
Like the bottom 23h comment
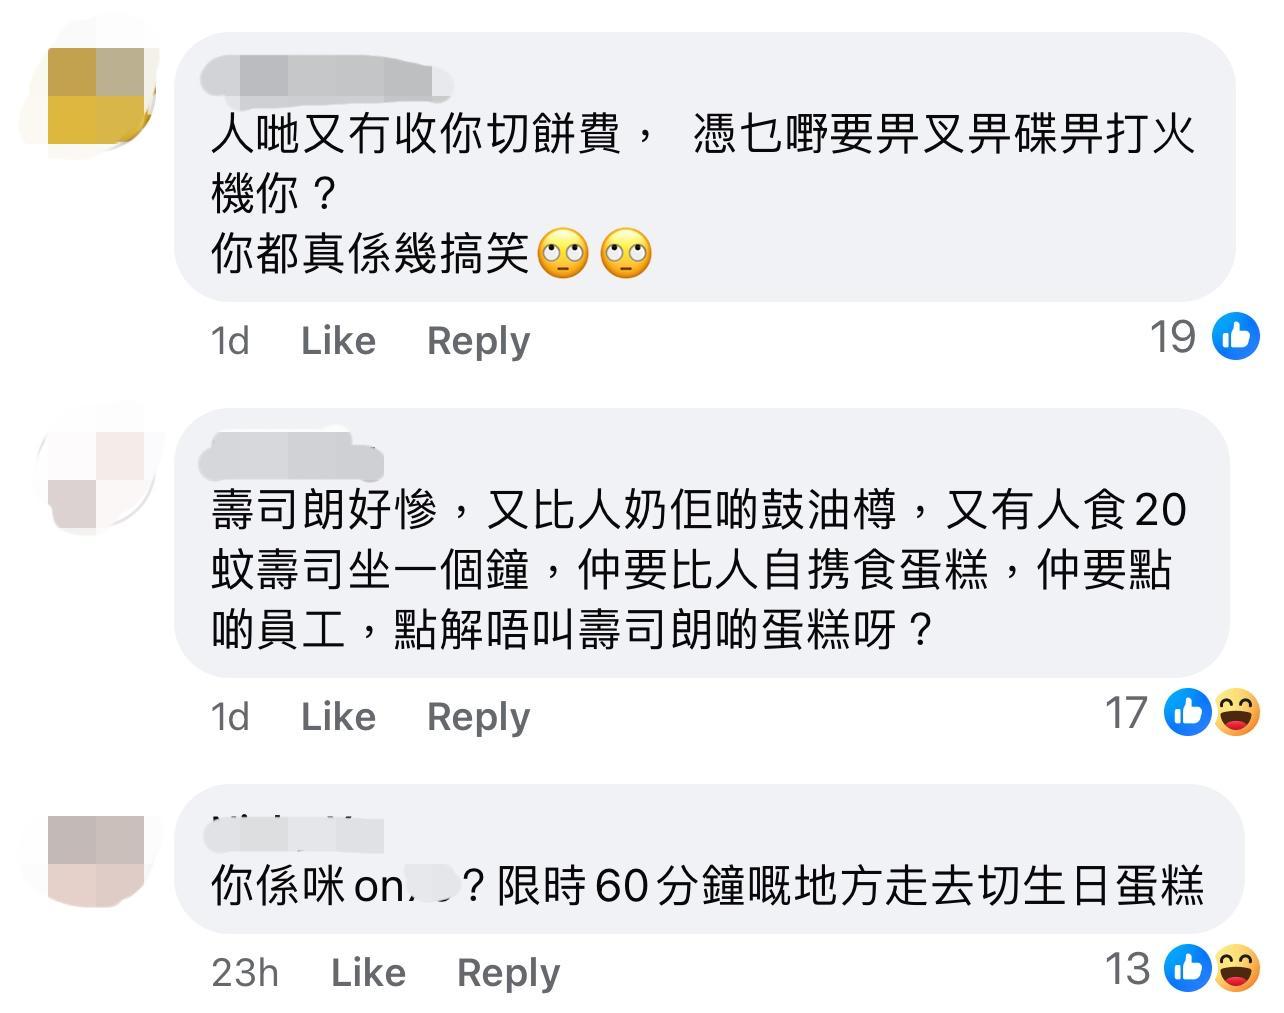coord(367,971)
